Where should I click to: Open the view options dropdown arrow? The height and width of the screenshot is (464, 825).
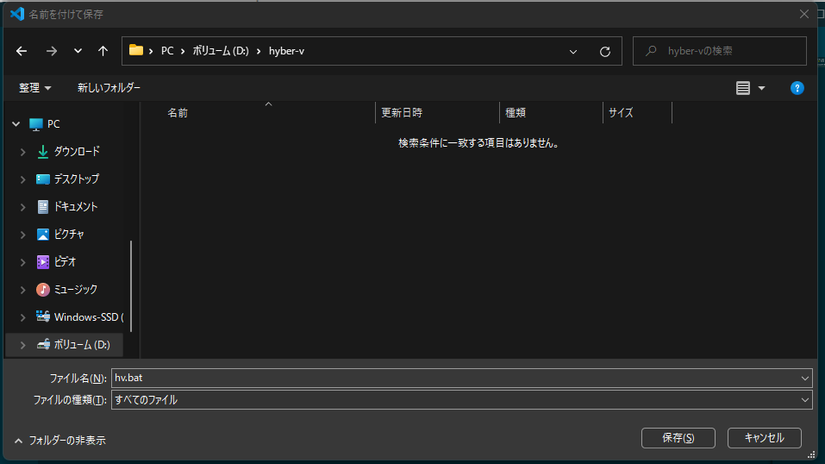761,88
